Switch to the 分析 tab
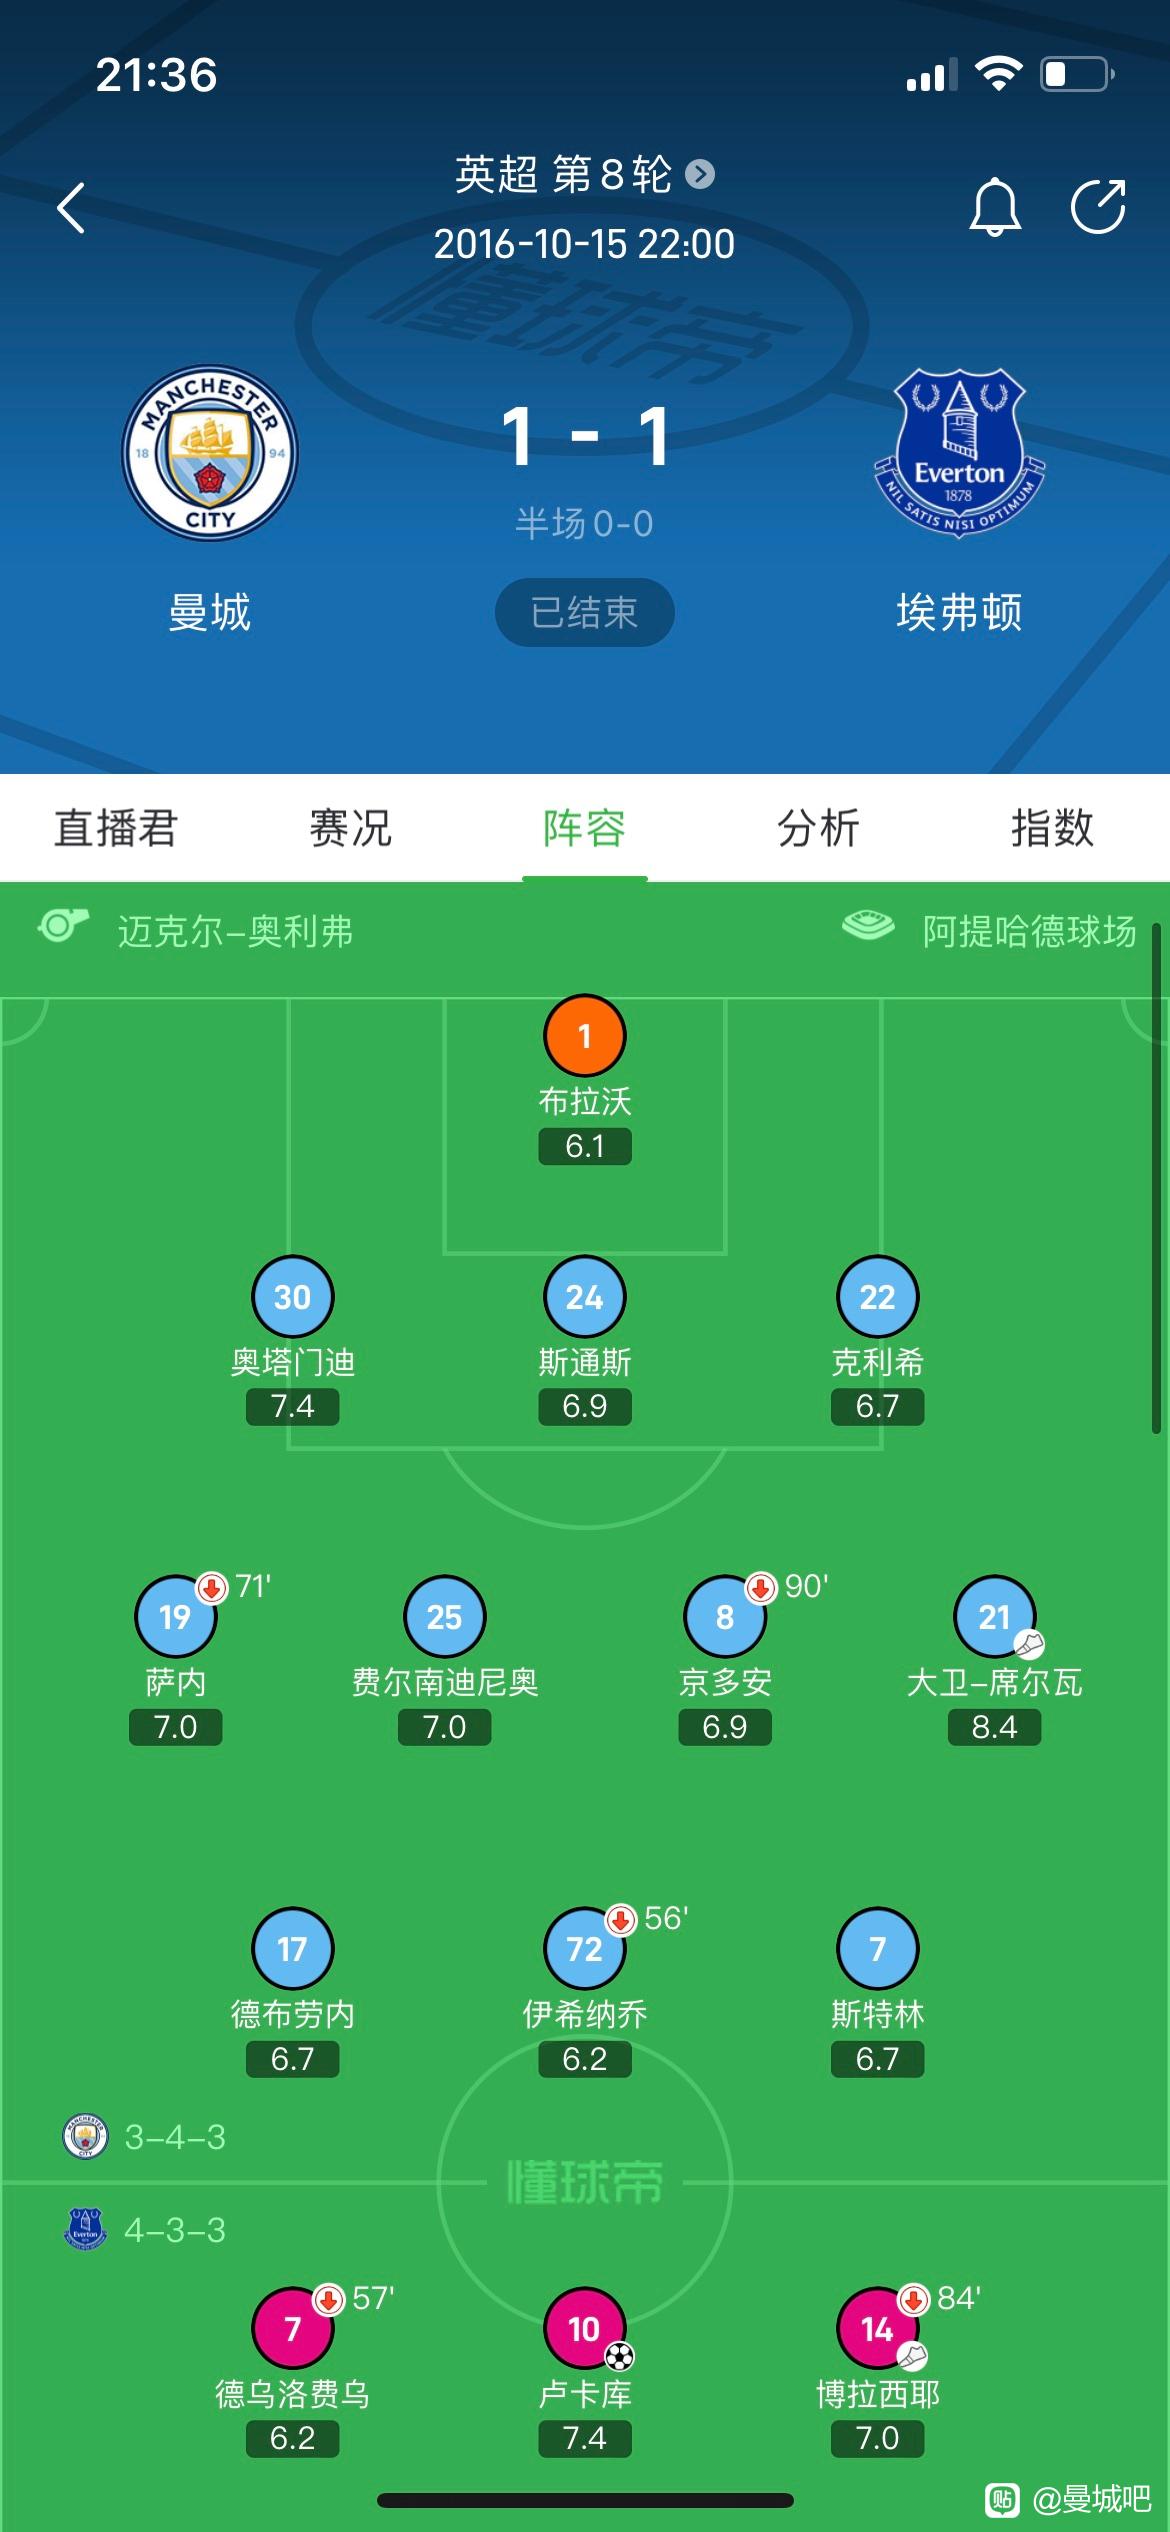Image resolution: width=1170 pixels, height=2532 pixels. [x=818, y=828]
